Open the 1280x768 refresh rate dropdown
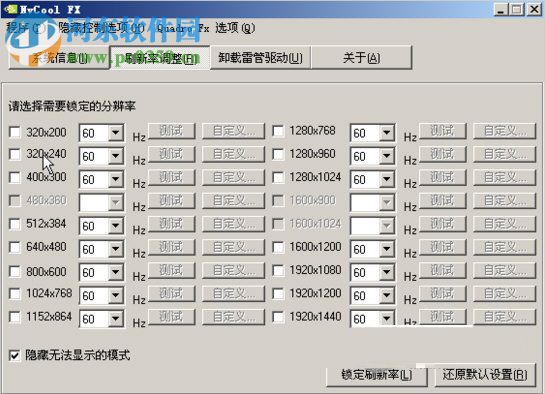 [387, 133]
